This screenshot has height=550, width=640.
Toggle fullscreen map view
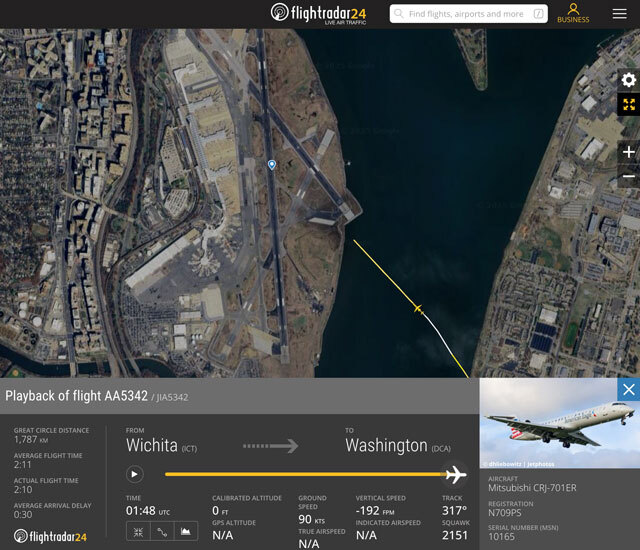pos(629,104)
